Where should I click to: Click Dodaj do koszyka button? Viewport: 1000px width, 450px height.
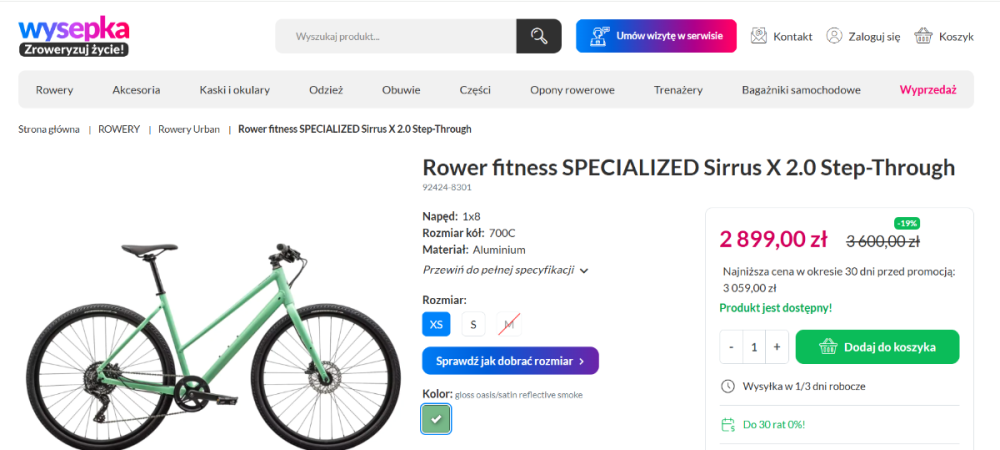(x=877, y=347)
